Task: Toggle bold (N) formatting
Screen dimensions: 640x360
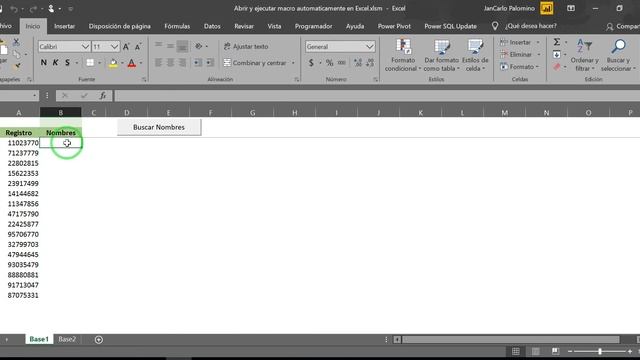Action: pos(44,62)
